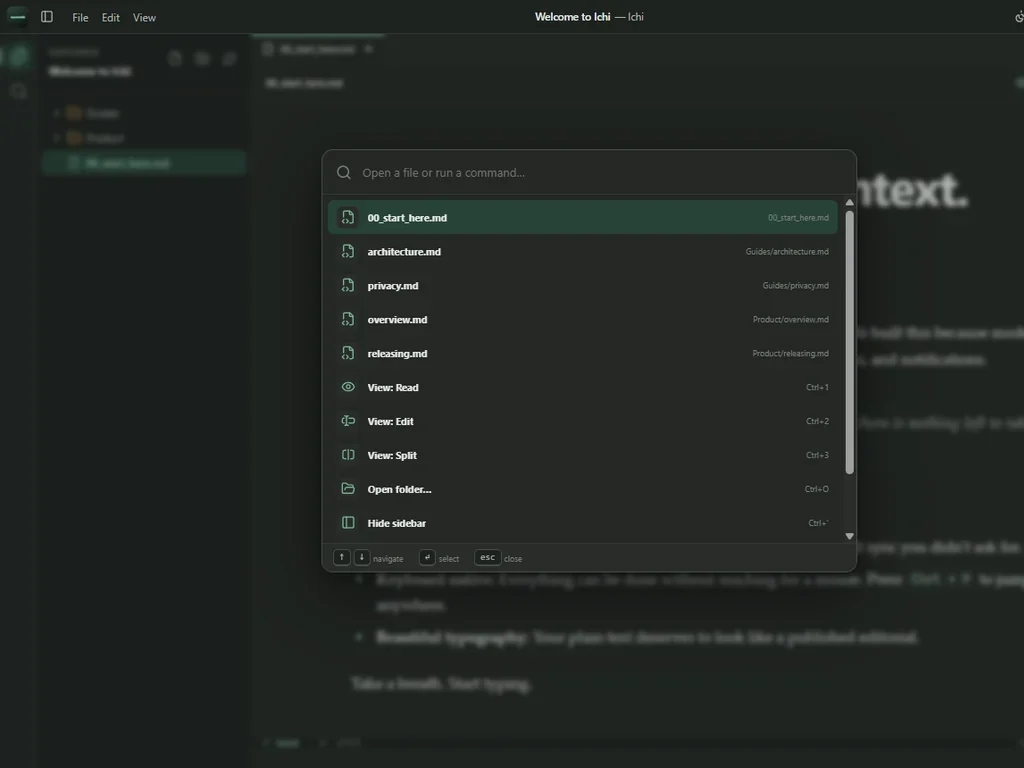Click the down-arrow key hint in footer
This screenshot has width=1024, height=768.
362,557
